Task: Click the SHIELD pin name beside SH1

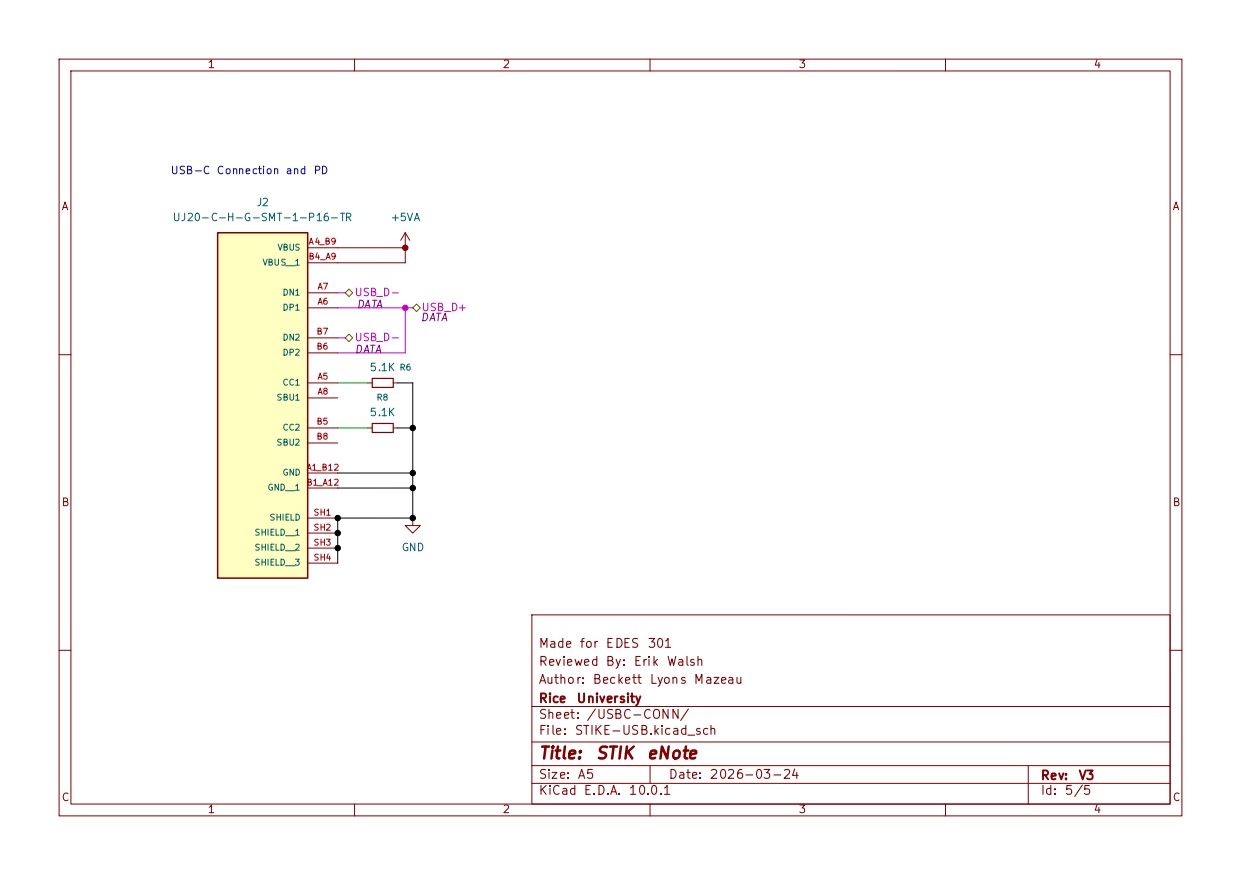Action: [x=284, y=517]
